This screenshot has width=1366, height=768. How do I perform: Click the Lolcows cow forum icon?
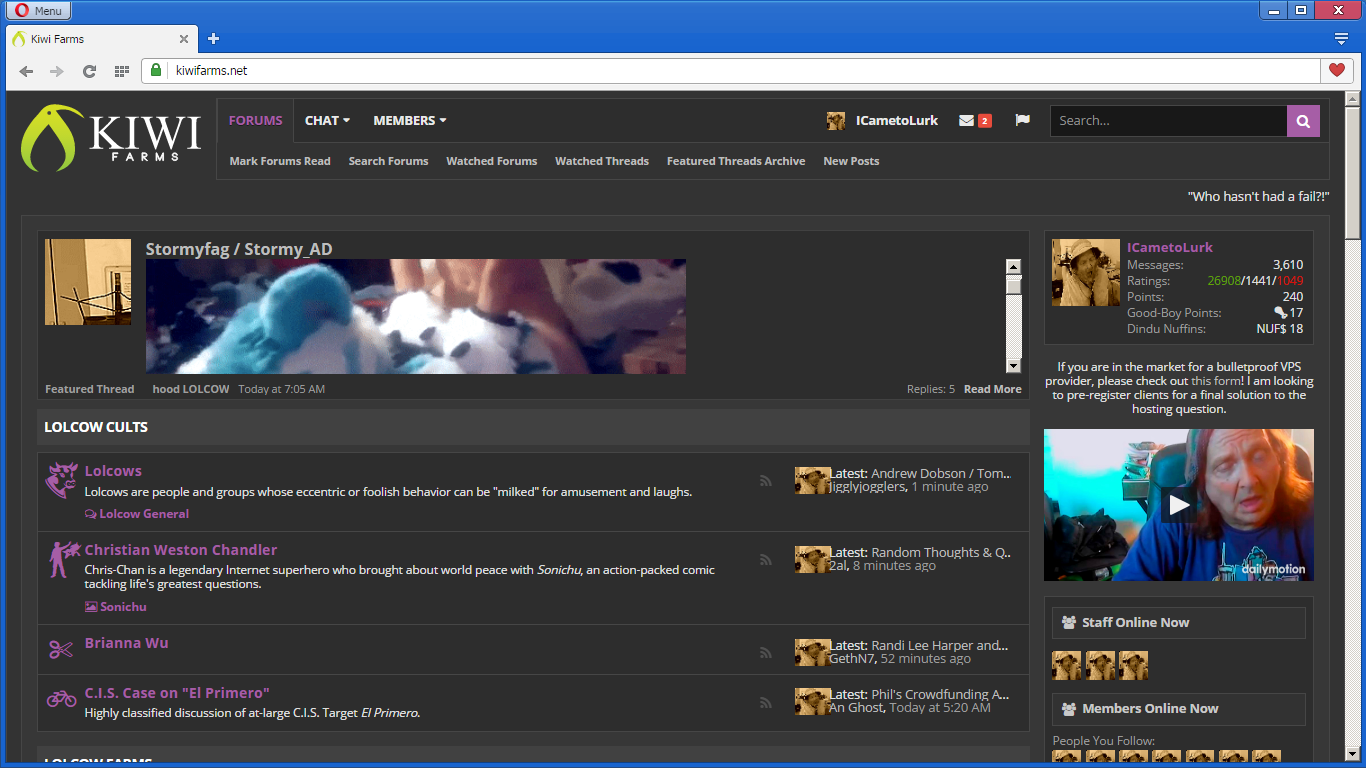(x=62, y=478)
